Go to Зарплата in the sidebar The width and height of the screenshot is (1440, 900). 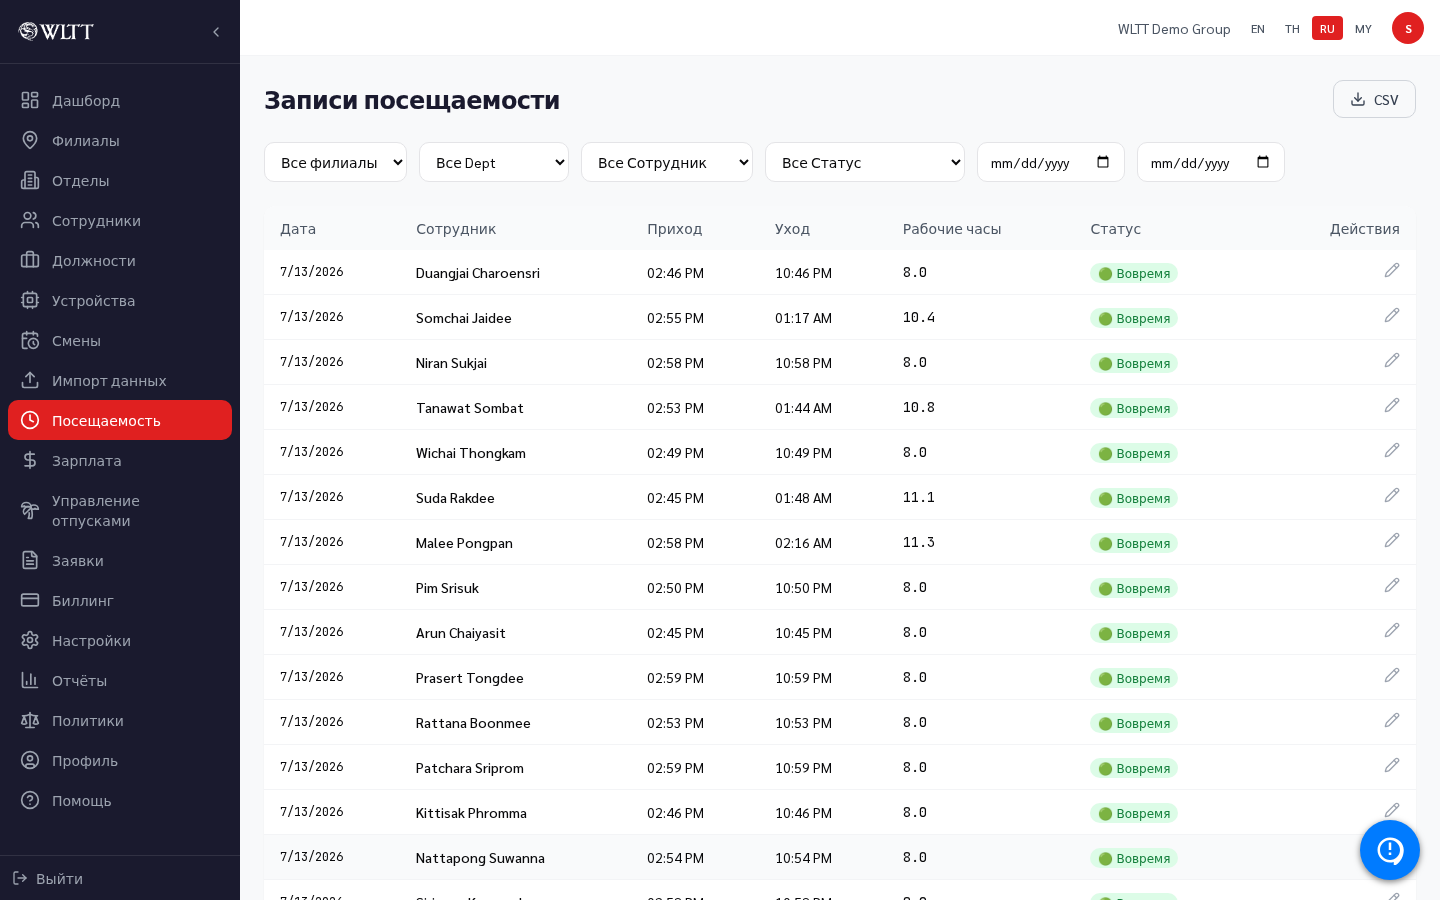coord(120,460)
